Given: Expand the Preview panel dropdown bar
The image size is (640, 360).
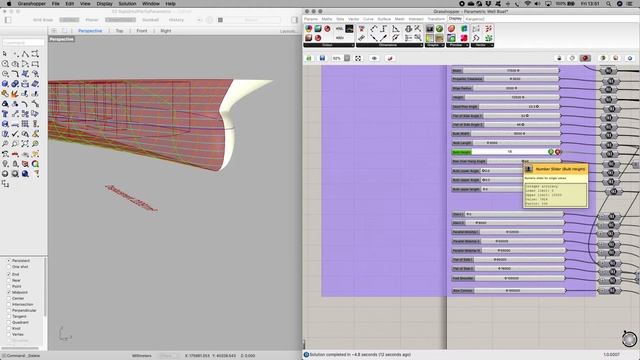Looking at the screenshot, I should coord(458,45).
